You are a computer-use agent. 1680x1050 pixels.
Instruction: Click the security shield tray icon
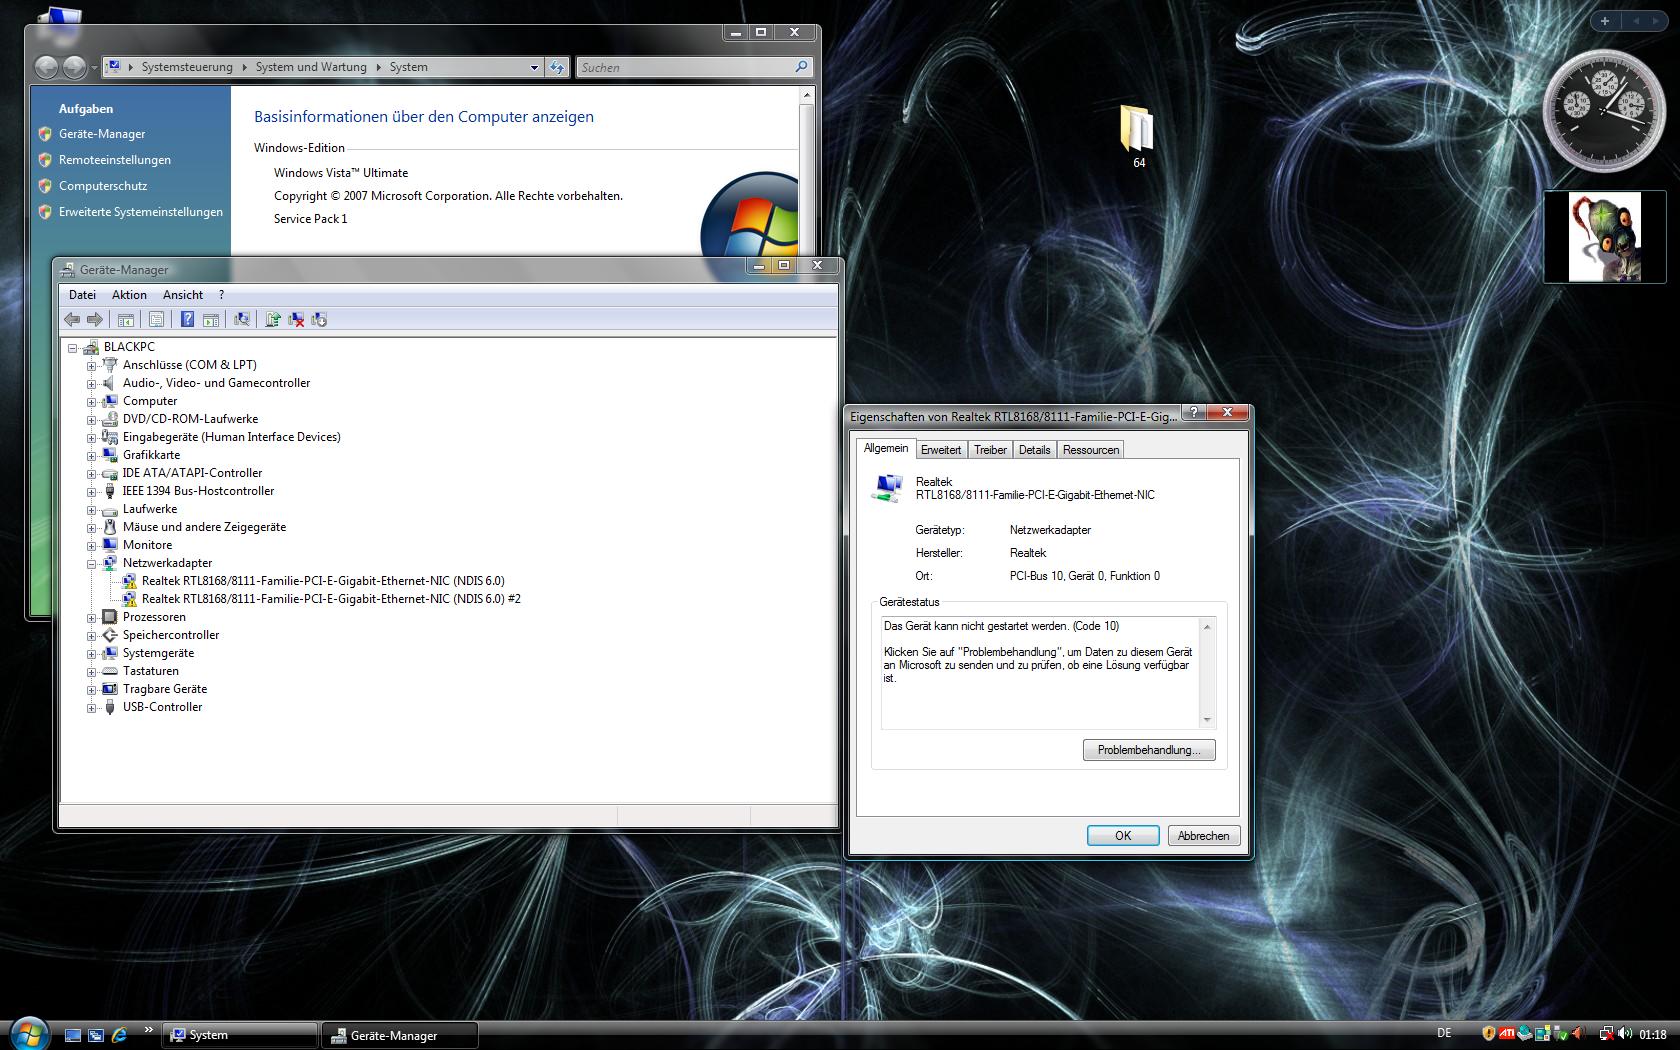[1489, 1034]
